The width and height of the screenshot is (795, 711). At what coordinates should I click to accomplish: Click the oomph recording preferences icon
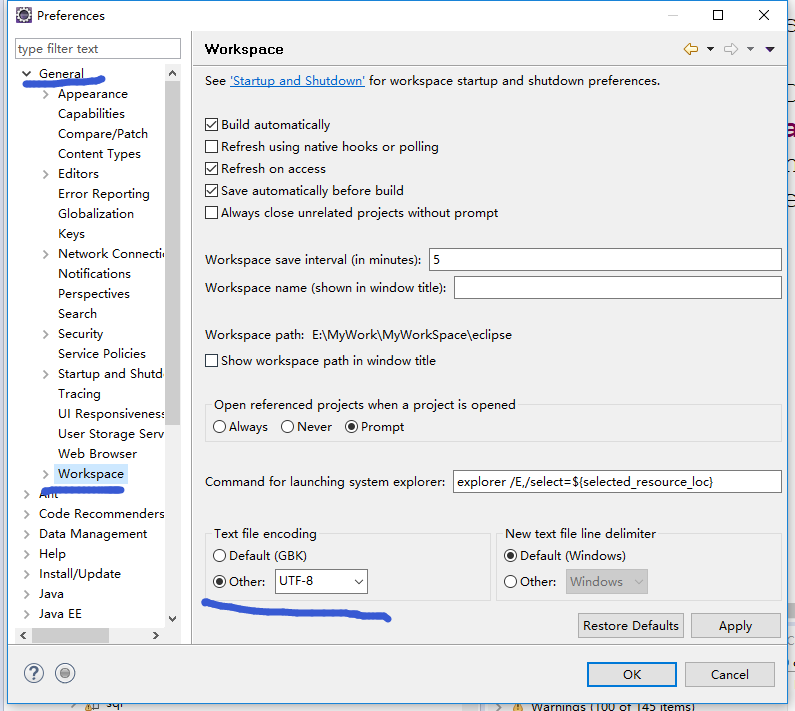(65, 673)
